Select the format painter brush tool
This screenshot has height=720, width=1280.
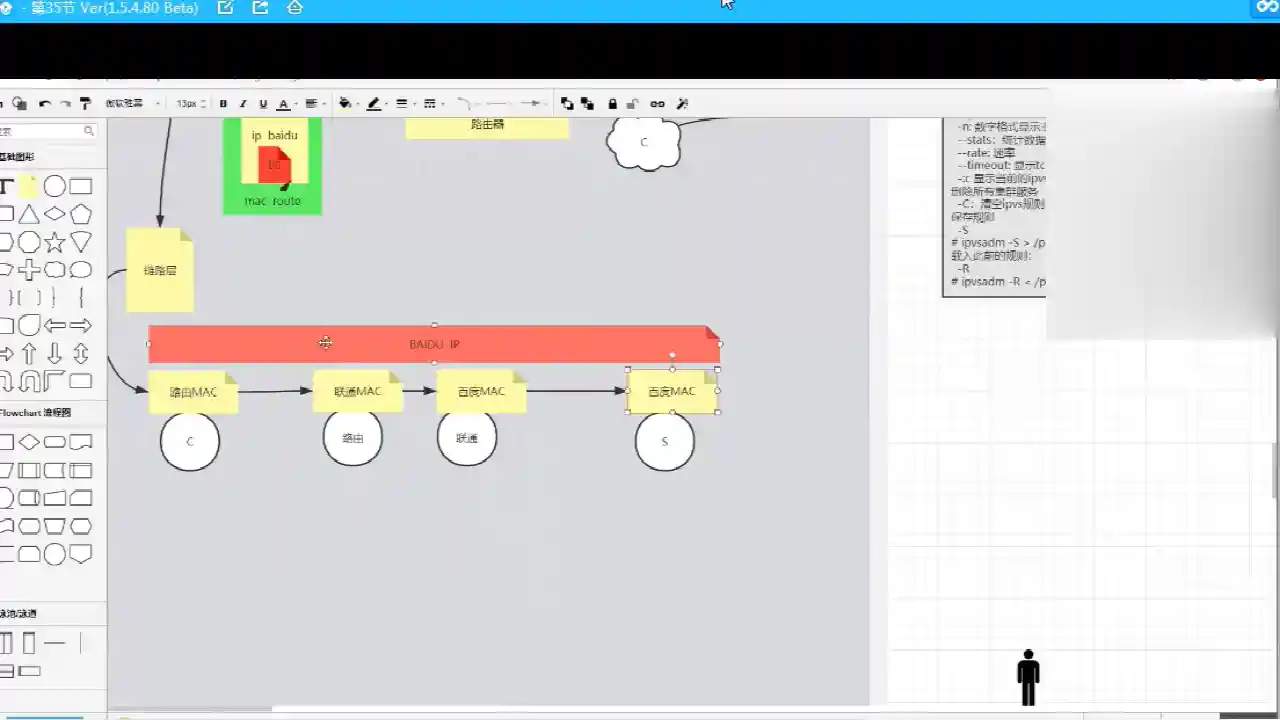(85, 103)
